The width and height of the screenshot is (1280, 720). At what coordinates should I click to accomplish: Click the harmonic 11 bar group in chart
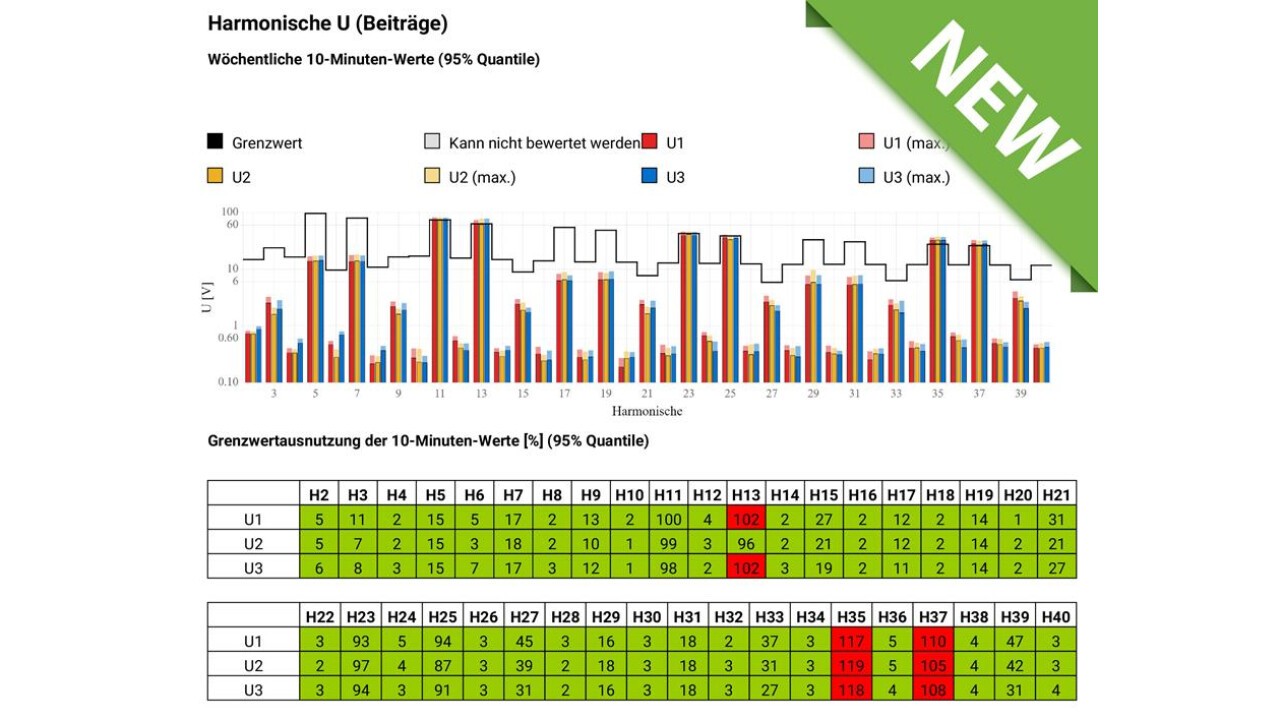(440, 300)
